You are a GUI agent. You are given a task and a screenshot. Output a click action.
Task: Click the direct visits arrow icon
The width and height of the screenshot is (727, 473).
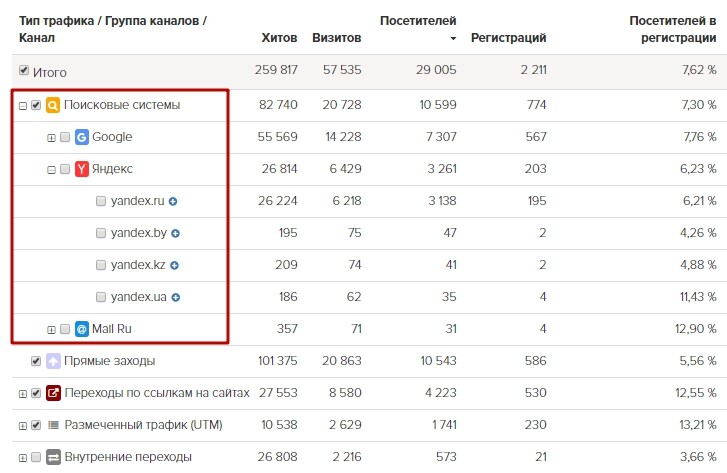(53, 361)
